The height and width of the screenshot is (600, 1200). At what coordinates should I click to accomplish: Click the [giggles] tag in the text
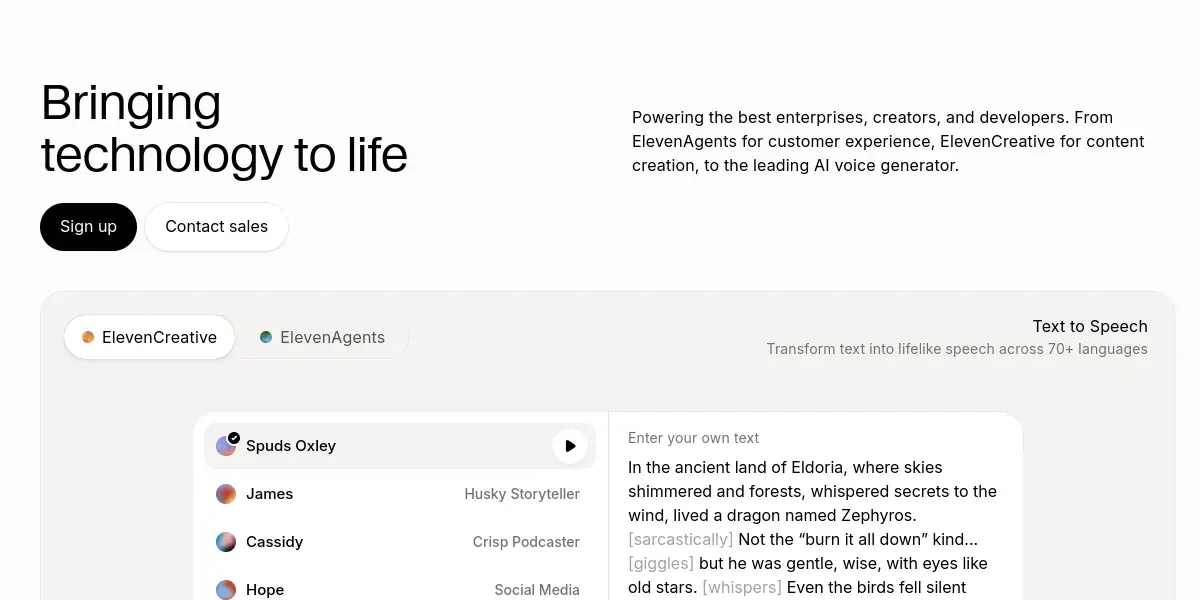pos(661,564)
